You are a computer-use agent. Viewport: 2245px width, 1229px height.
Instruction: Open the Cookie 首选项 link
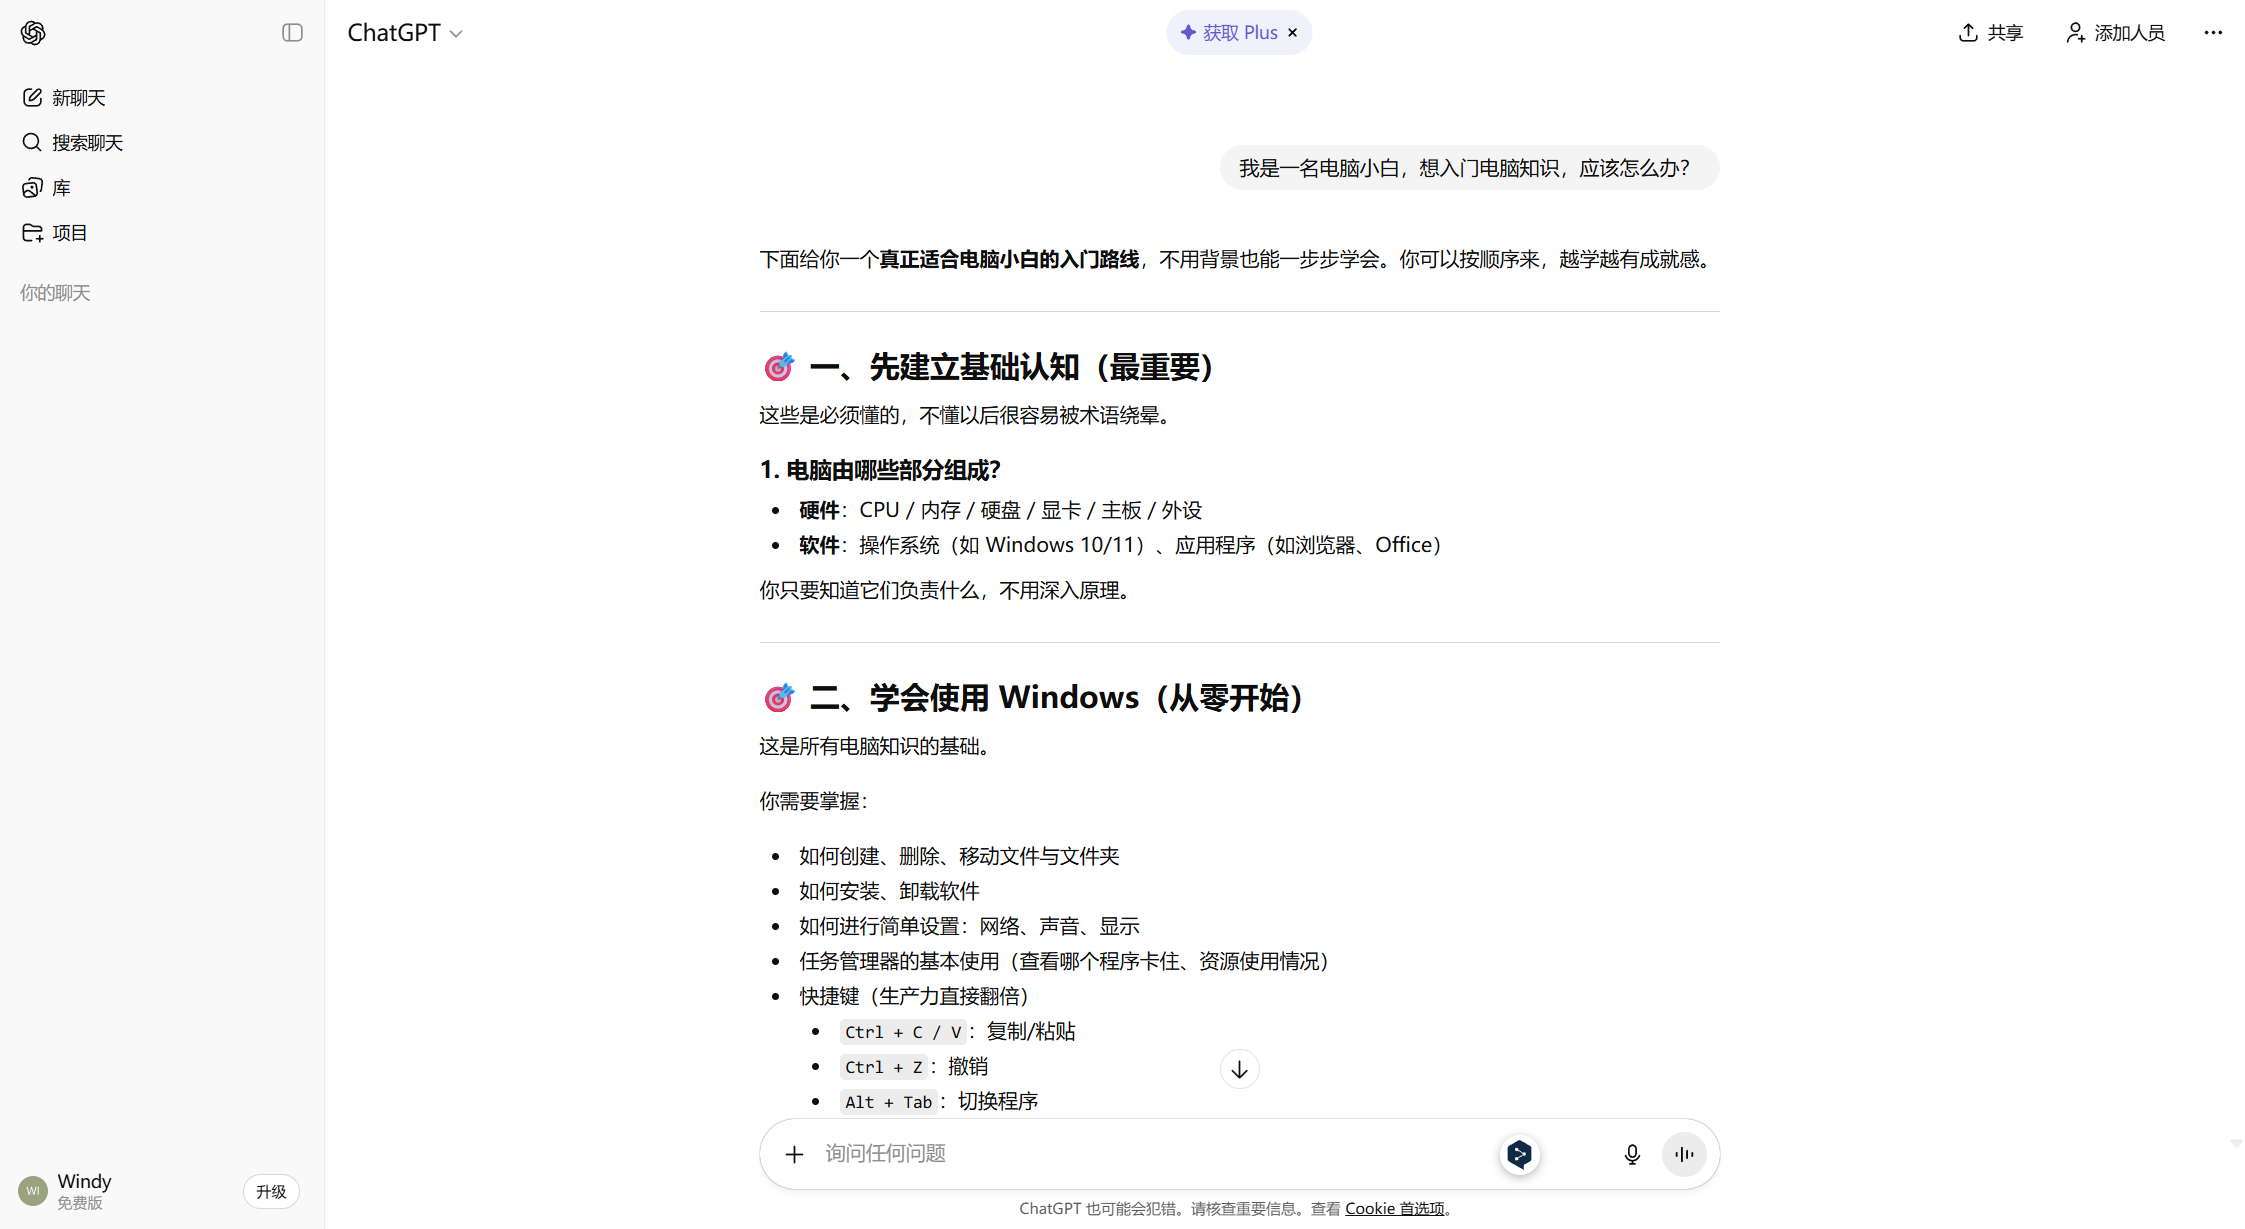click(1396, 1208)
